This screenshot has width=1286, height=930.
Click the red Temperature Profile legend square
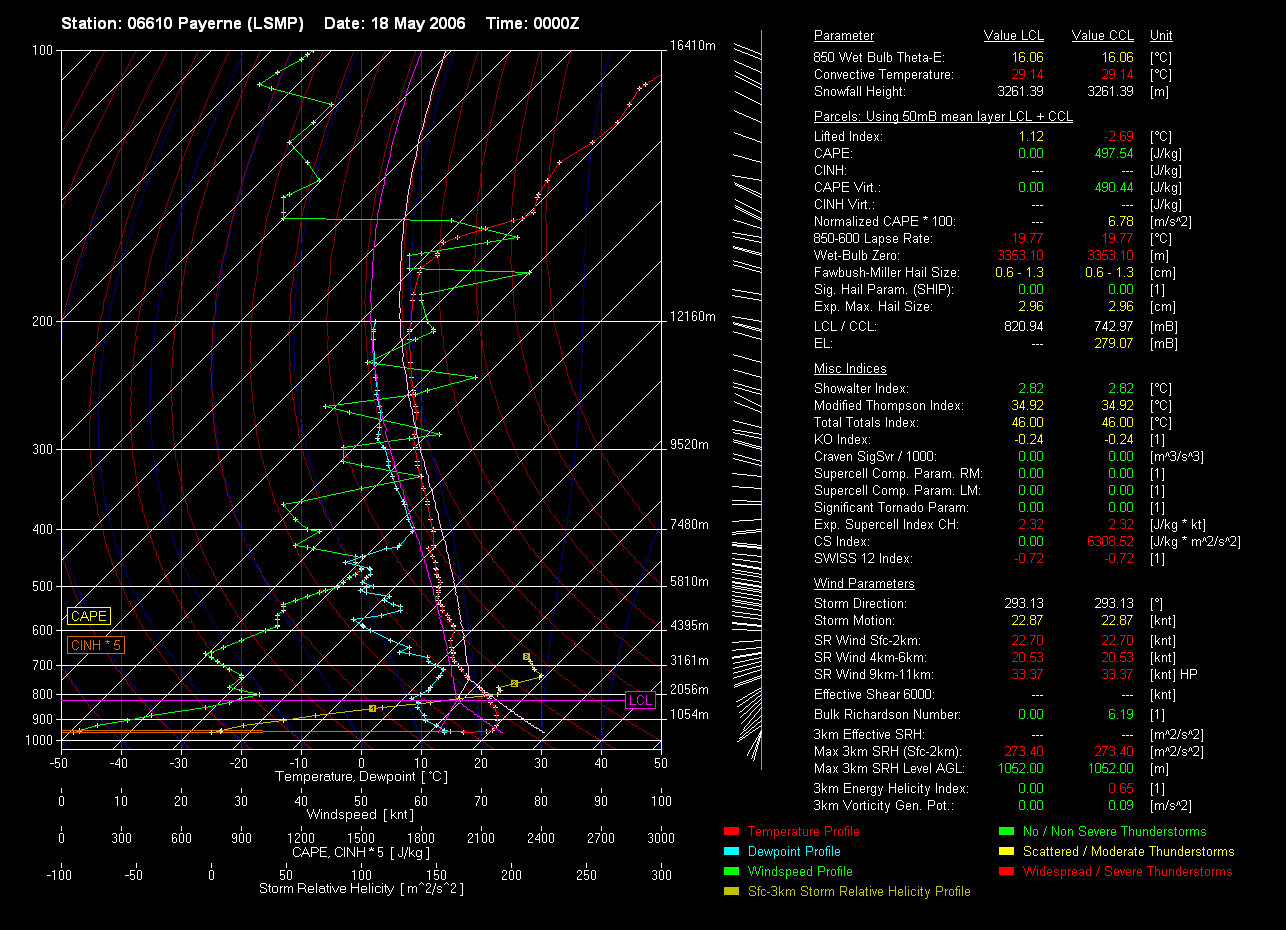[730, 831]
